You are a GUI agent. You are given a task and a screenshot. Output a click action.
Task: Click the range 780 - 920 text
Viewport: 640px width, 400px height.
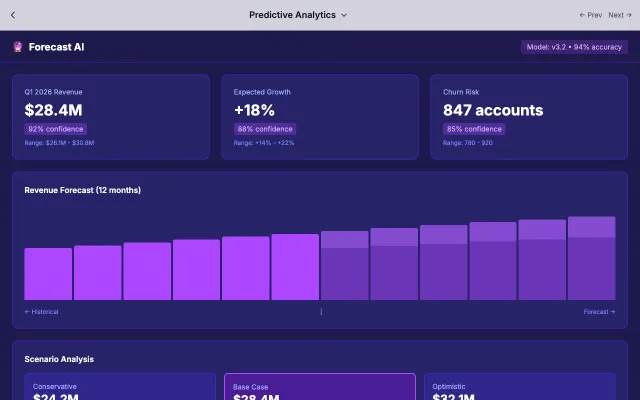(467, 143)
